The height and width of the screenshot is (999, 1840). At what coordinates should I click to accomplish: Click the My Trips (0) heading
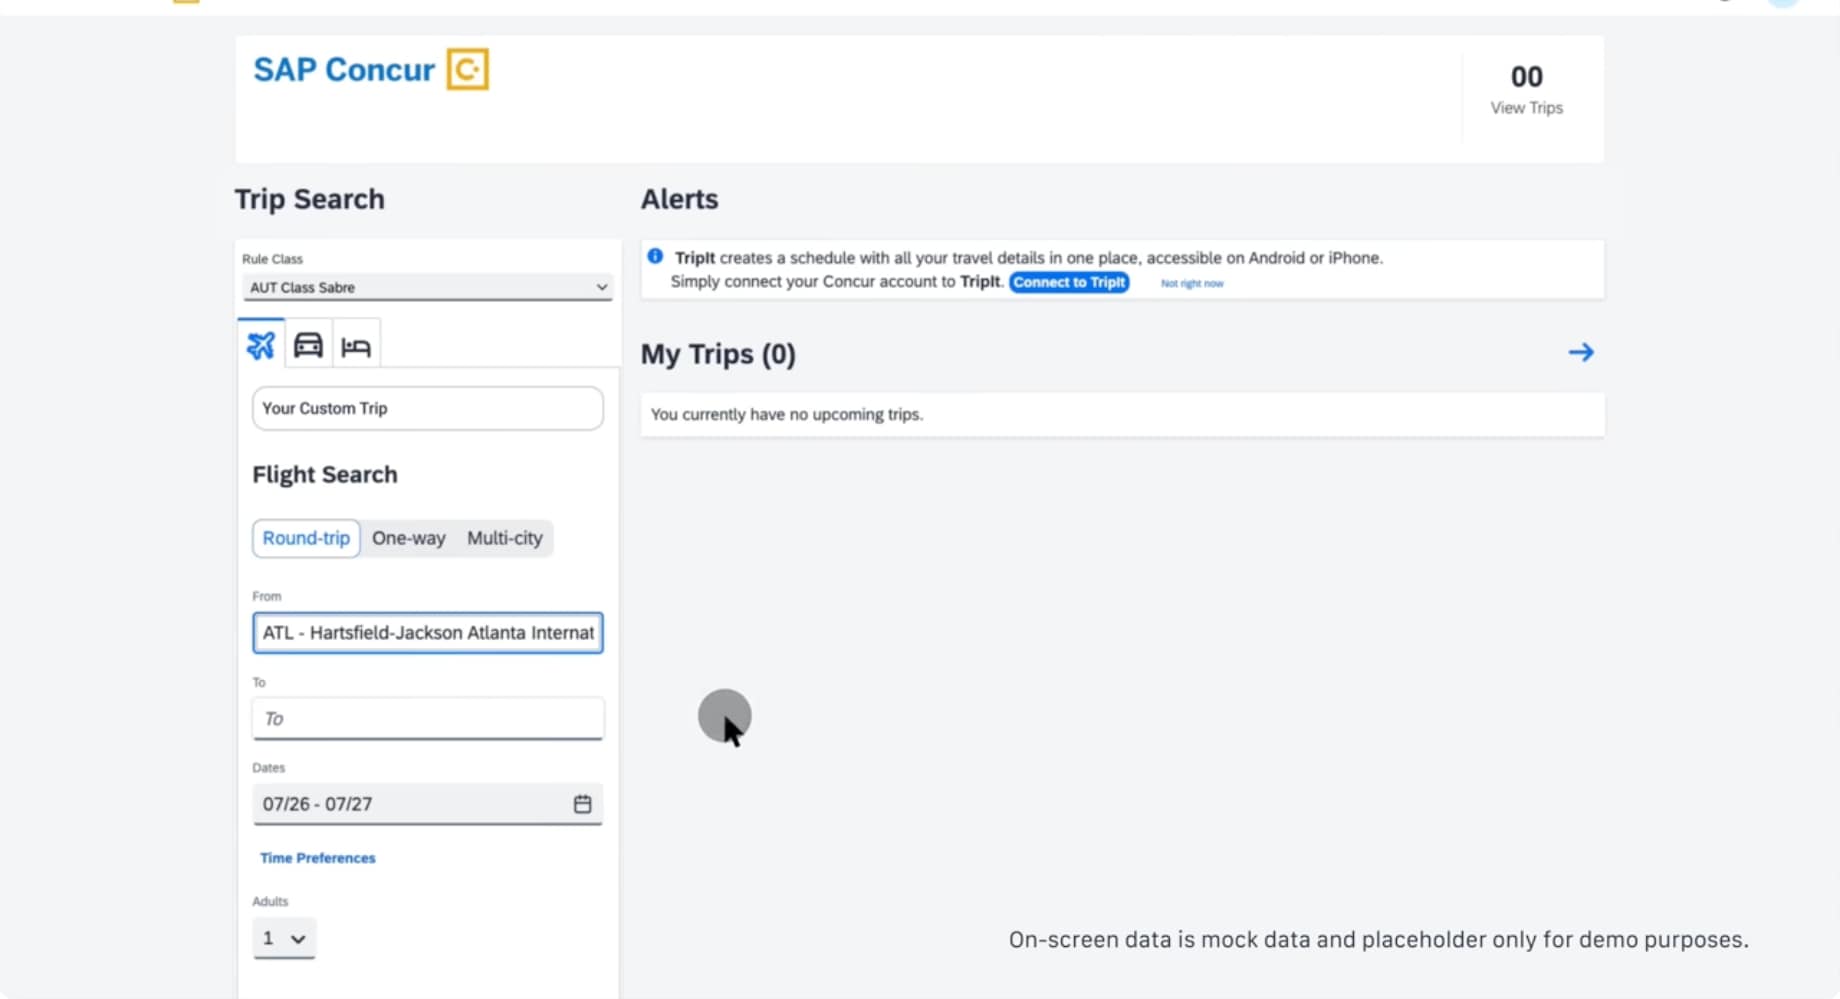click(x=718, y=354)
